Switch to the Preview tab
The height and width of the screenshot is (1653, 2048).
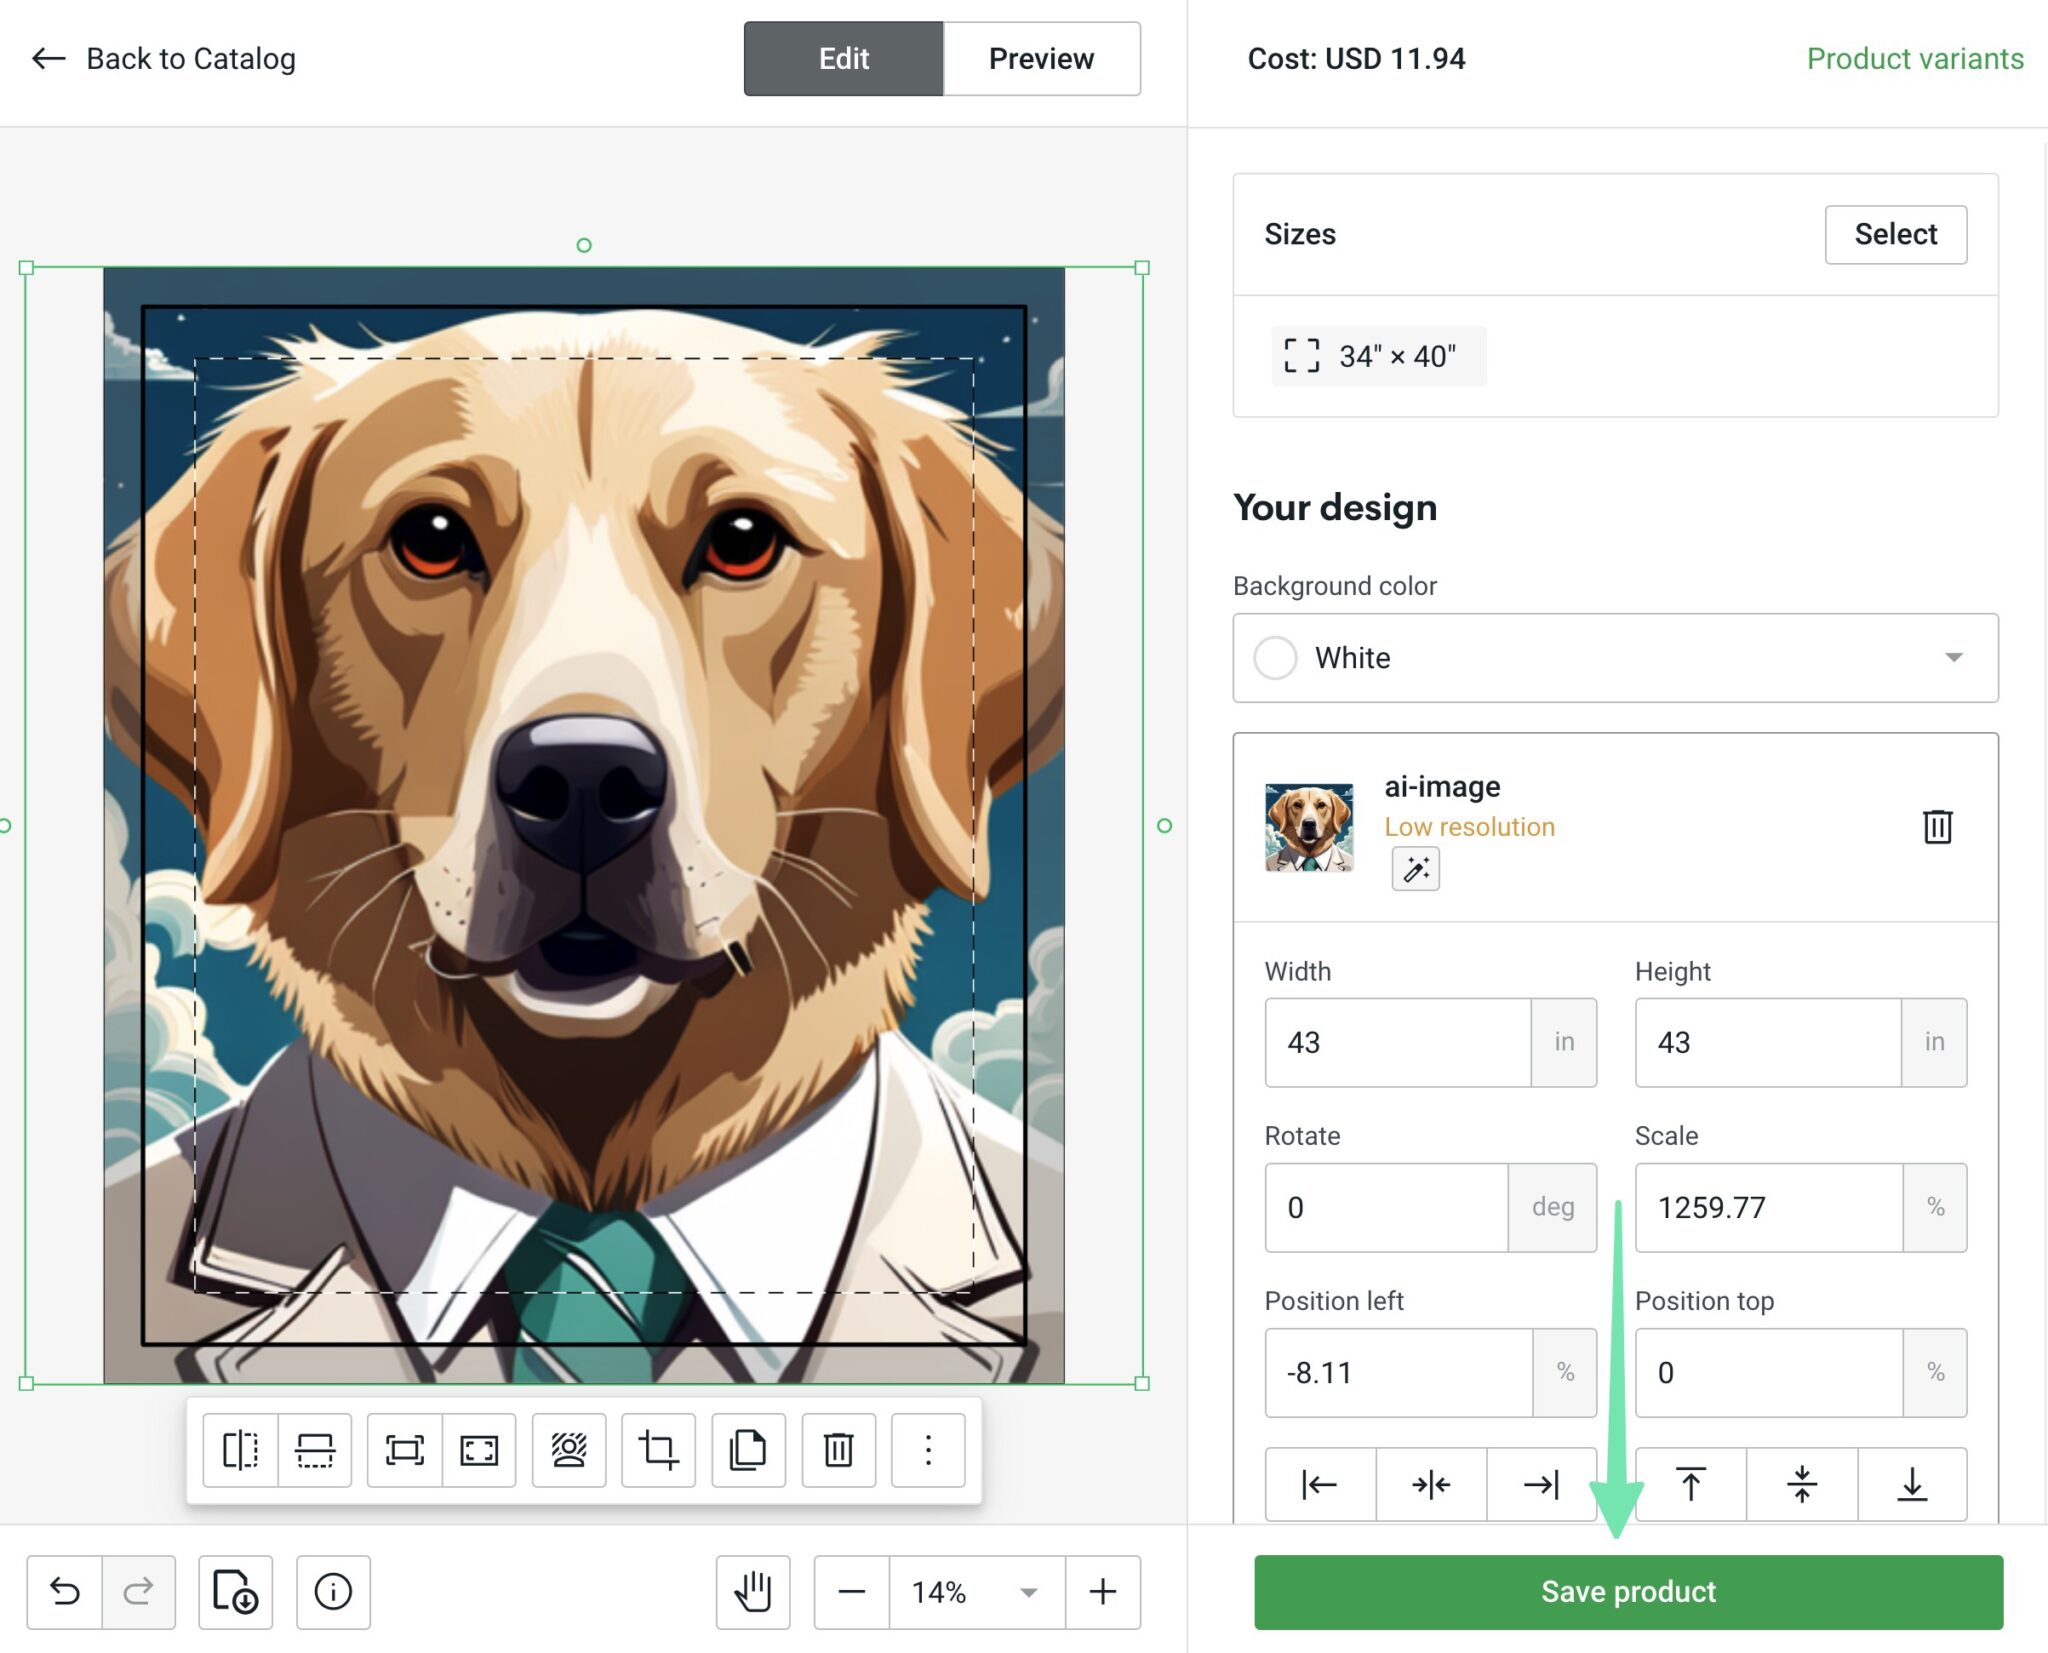[x=1041, y=59]
